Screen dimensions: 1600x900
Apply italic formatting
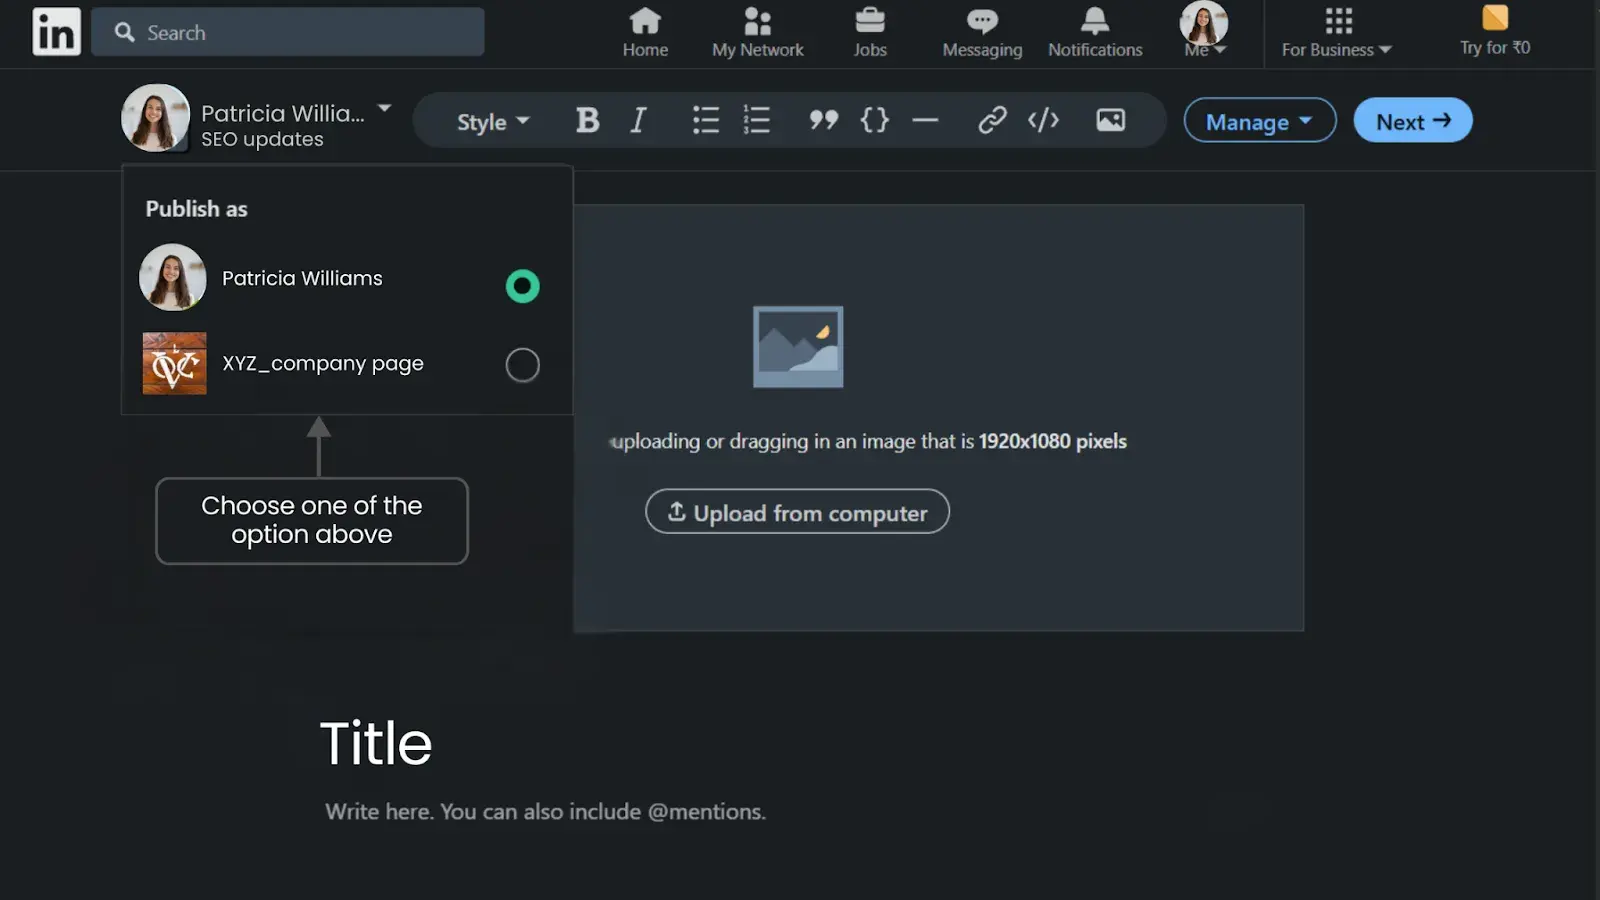coord(638,120)
